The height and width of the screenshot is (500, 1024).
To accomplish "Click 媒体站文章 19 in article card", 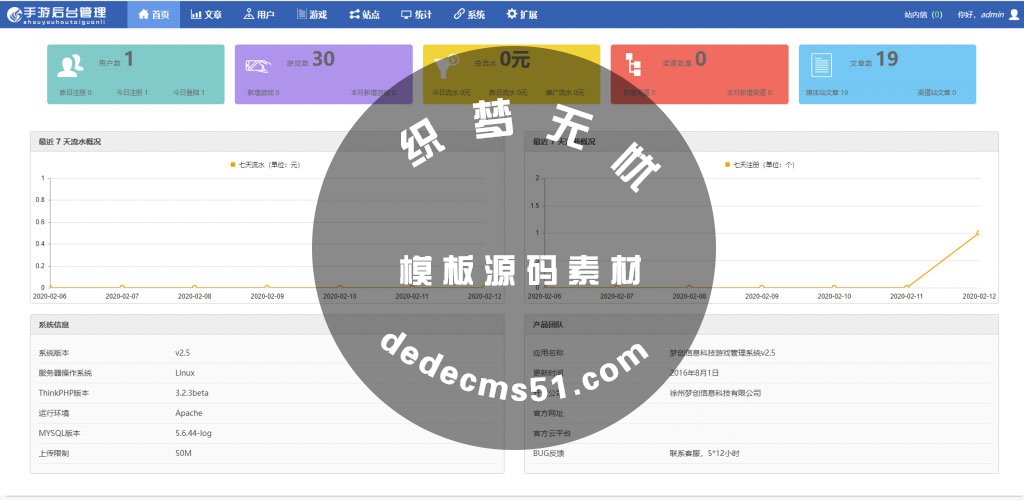I will tap(827, 93).
